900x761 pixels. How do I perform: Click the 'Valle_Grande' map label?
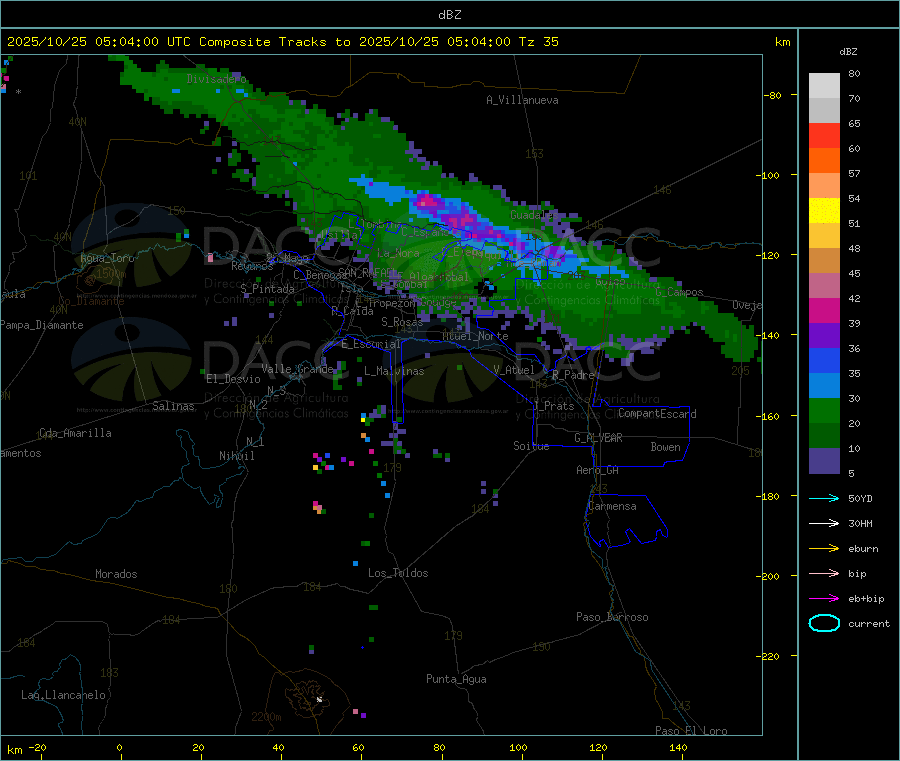[x=297, y=369]
